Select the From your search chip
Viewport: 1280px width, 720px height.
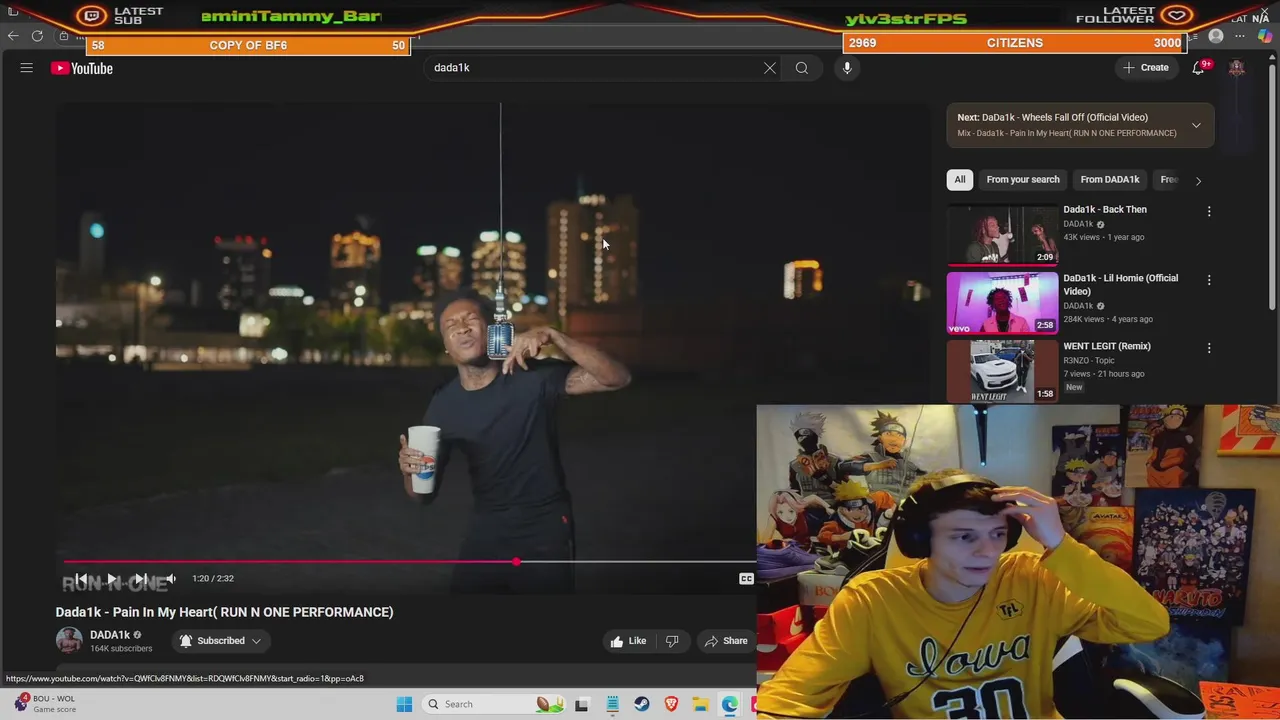click(1023, 179)
